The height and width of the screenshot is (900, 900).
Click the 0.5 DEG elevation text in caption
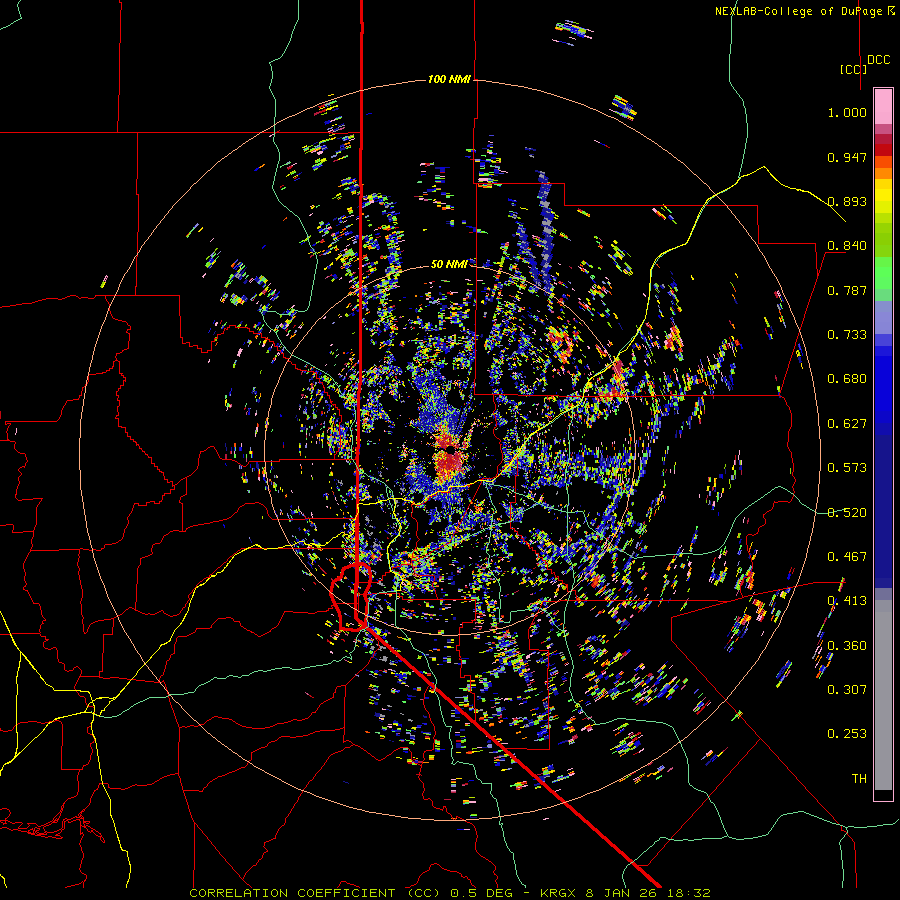click(x=483, y=893)
